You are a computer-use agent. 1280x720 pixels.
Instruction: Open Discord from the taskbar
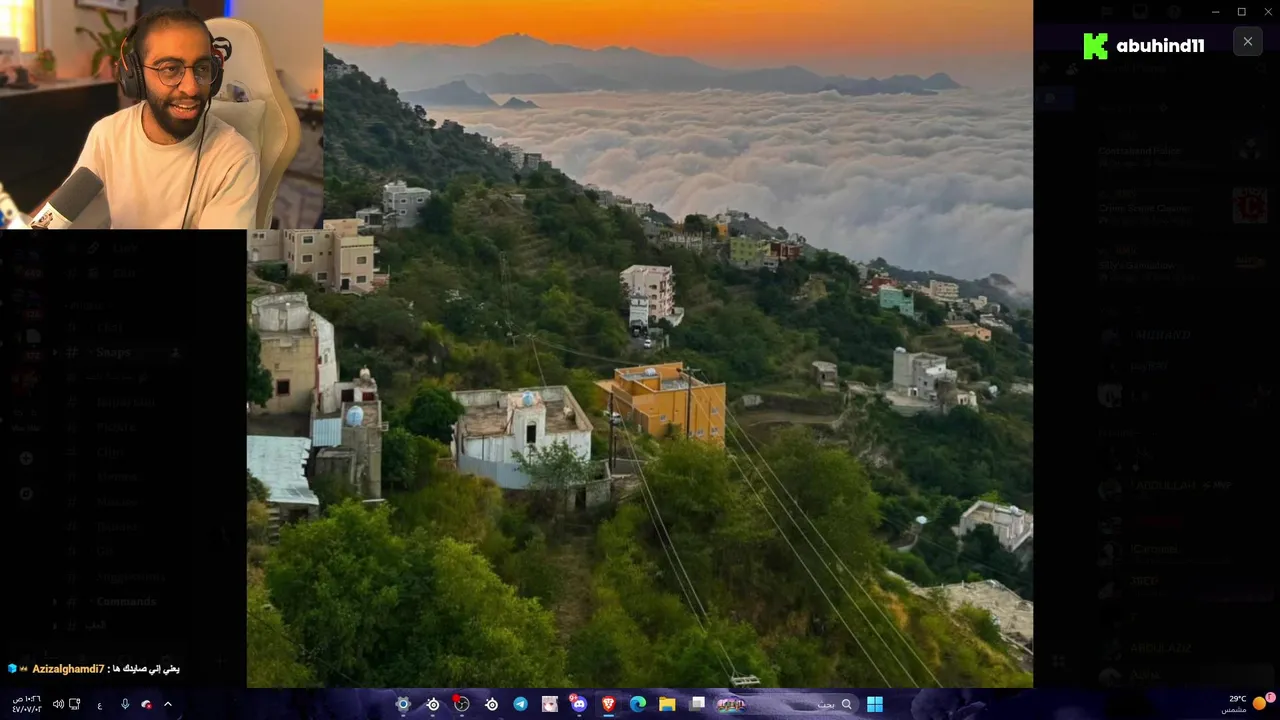tap(579, 704)
